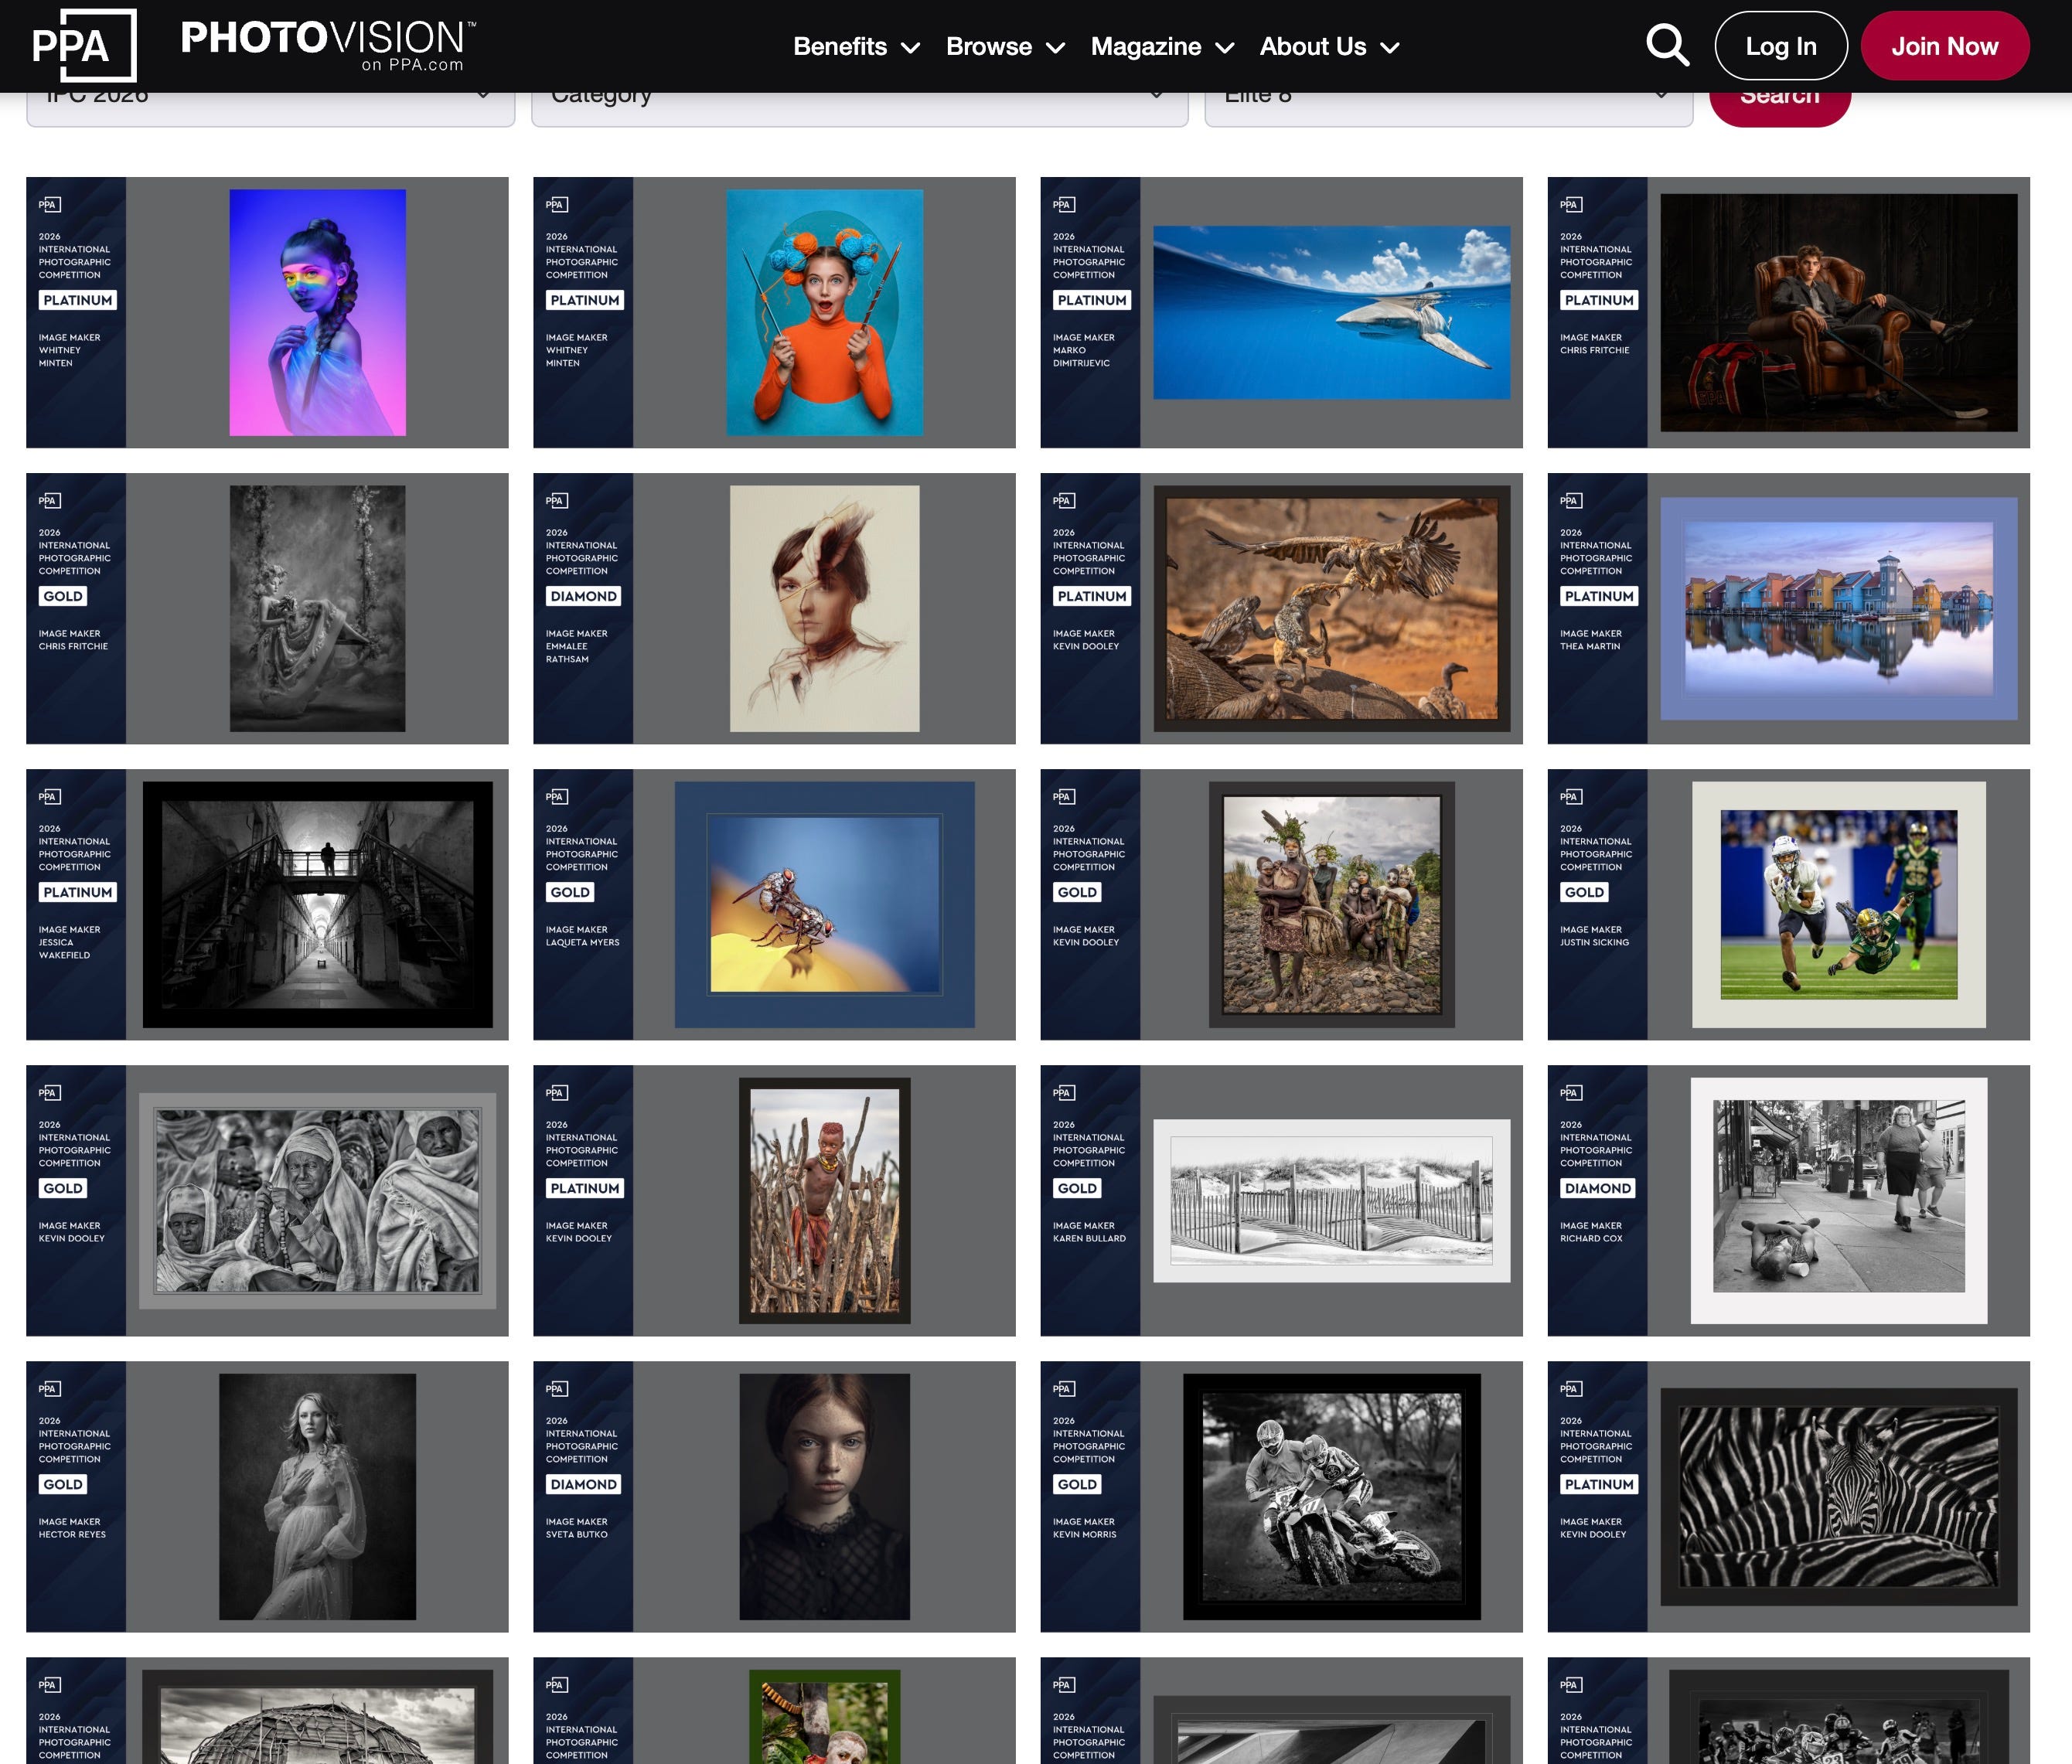Click the search magnifier icon
Image resolution: width=2072 pixels, height=1764 pixels.
pos(1667,46)
